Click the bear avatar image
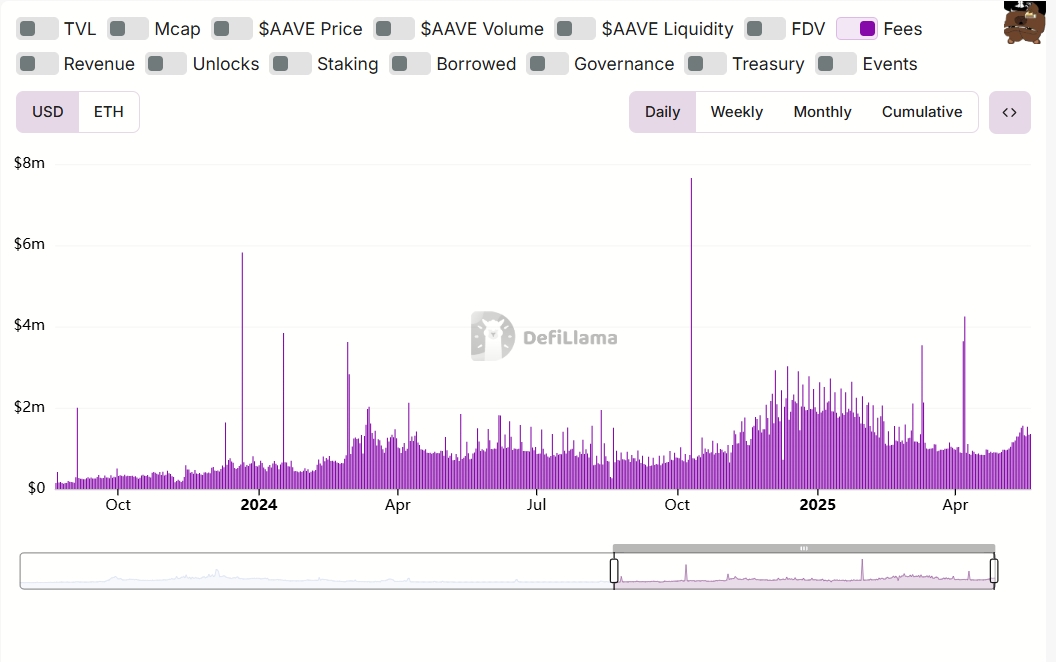The height and width of the screenshot is (662, 1056). point(1024,22)
